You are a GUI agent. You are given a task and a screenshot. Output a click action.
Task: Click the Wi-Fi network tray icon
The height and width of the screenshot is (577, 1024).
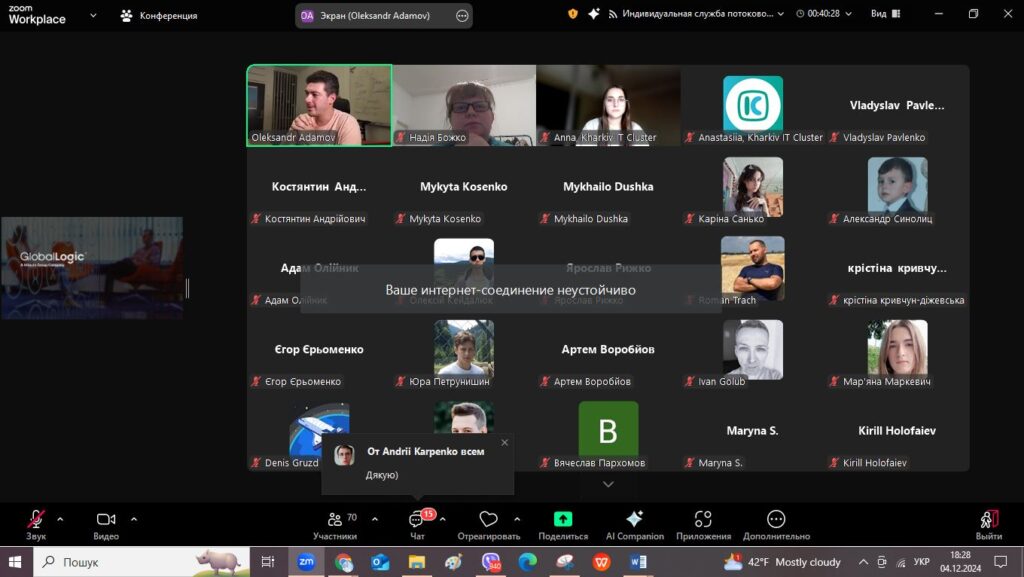(901, 562)
